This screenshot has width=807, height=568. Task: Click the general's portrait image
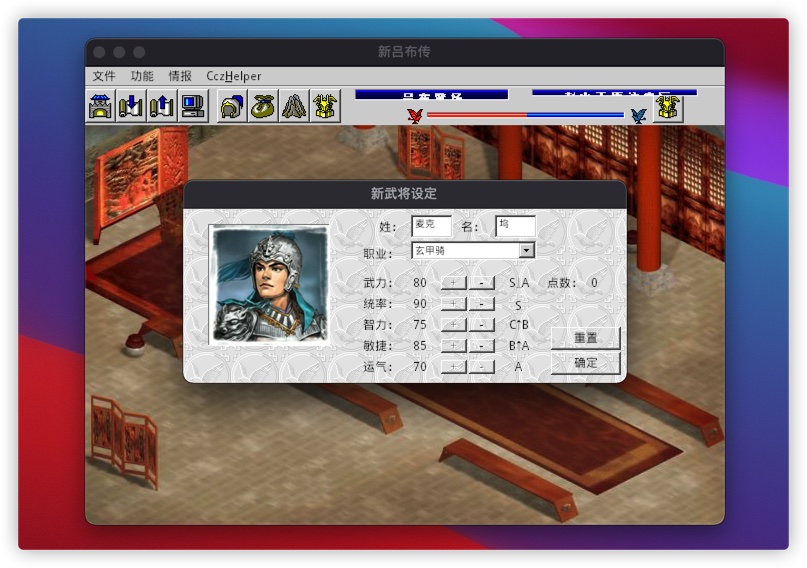(x=269, y=285)
